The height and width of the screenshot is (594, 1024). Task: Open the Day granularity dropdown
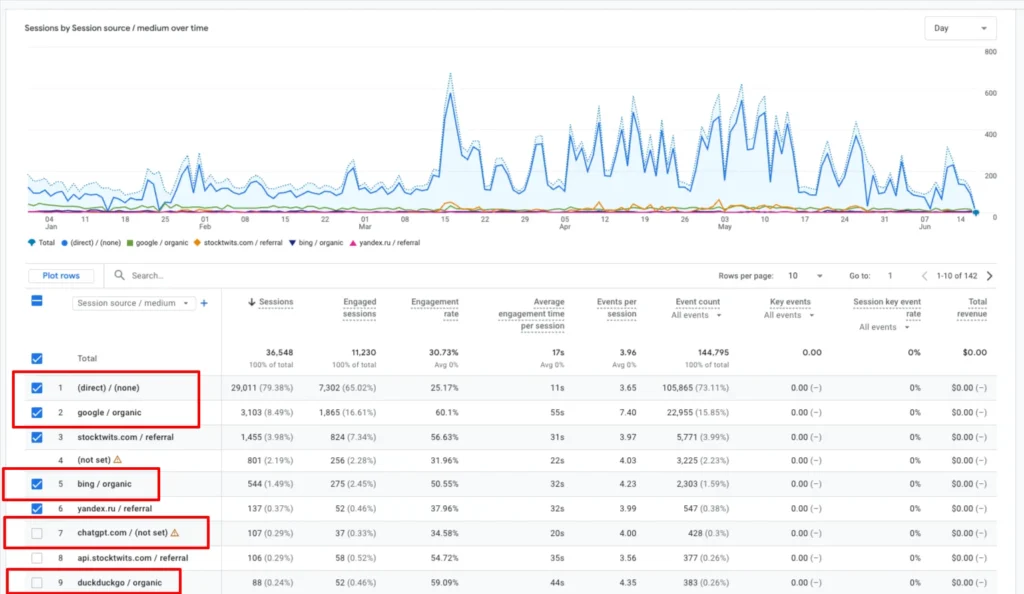960,28
